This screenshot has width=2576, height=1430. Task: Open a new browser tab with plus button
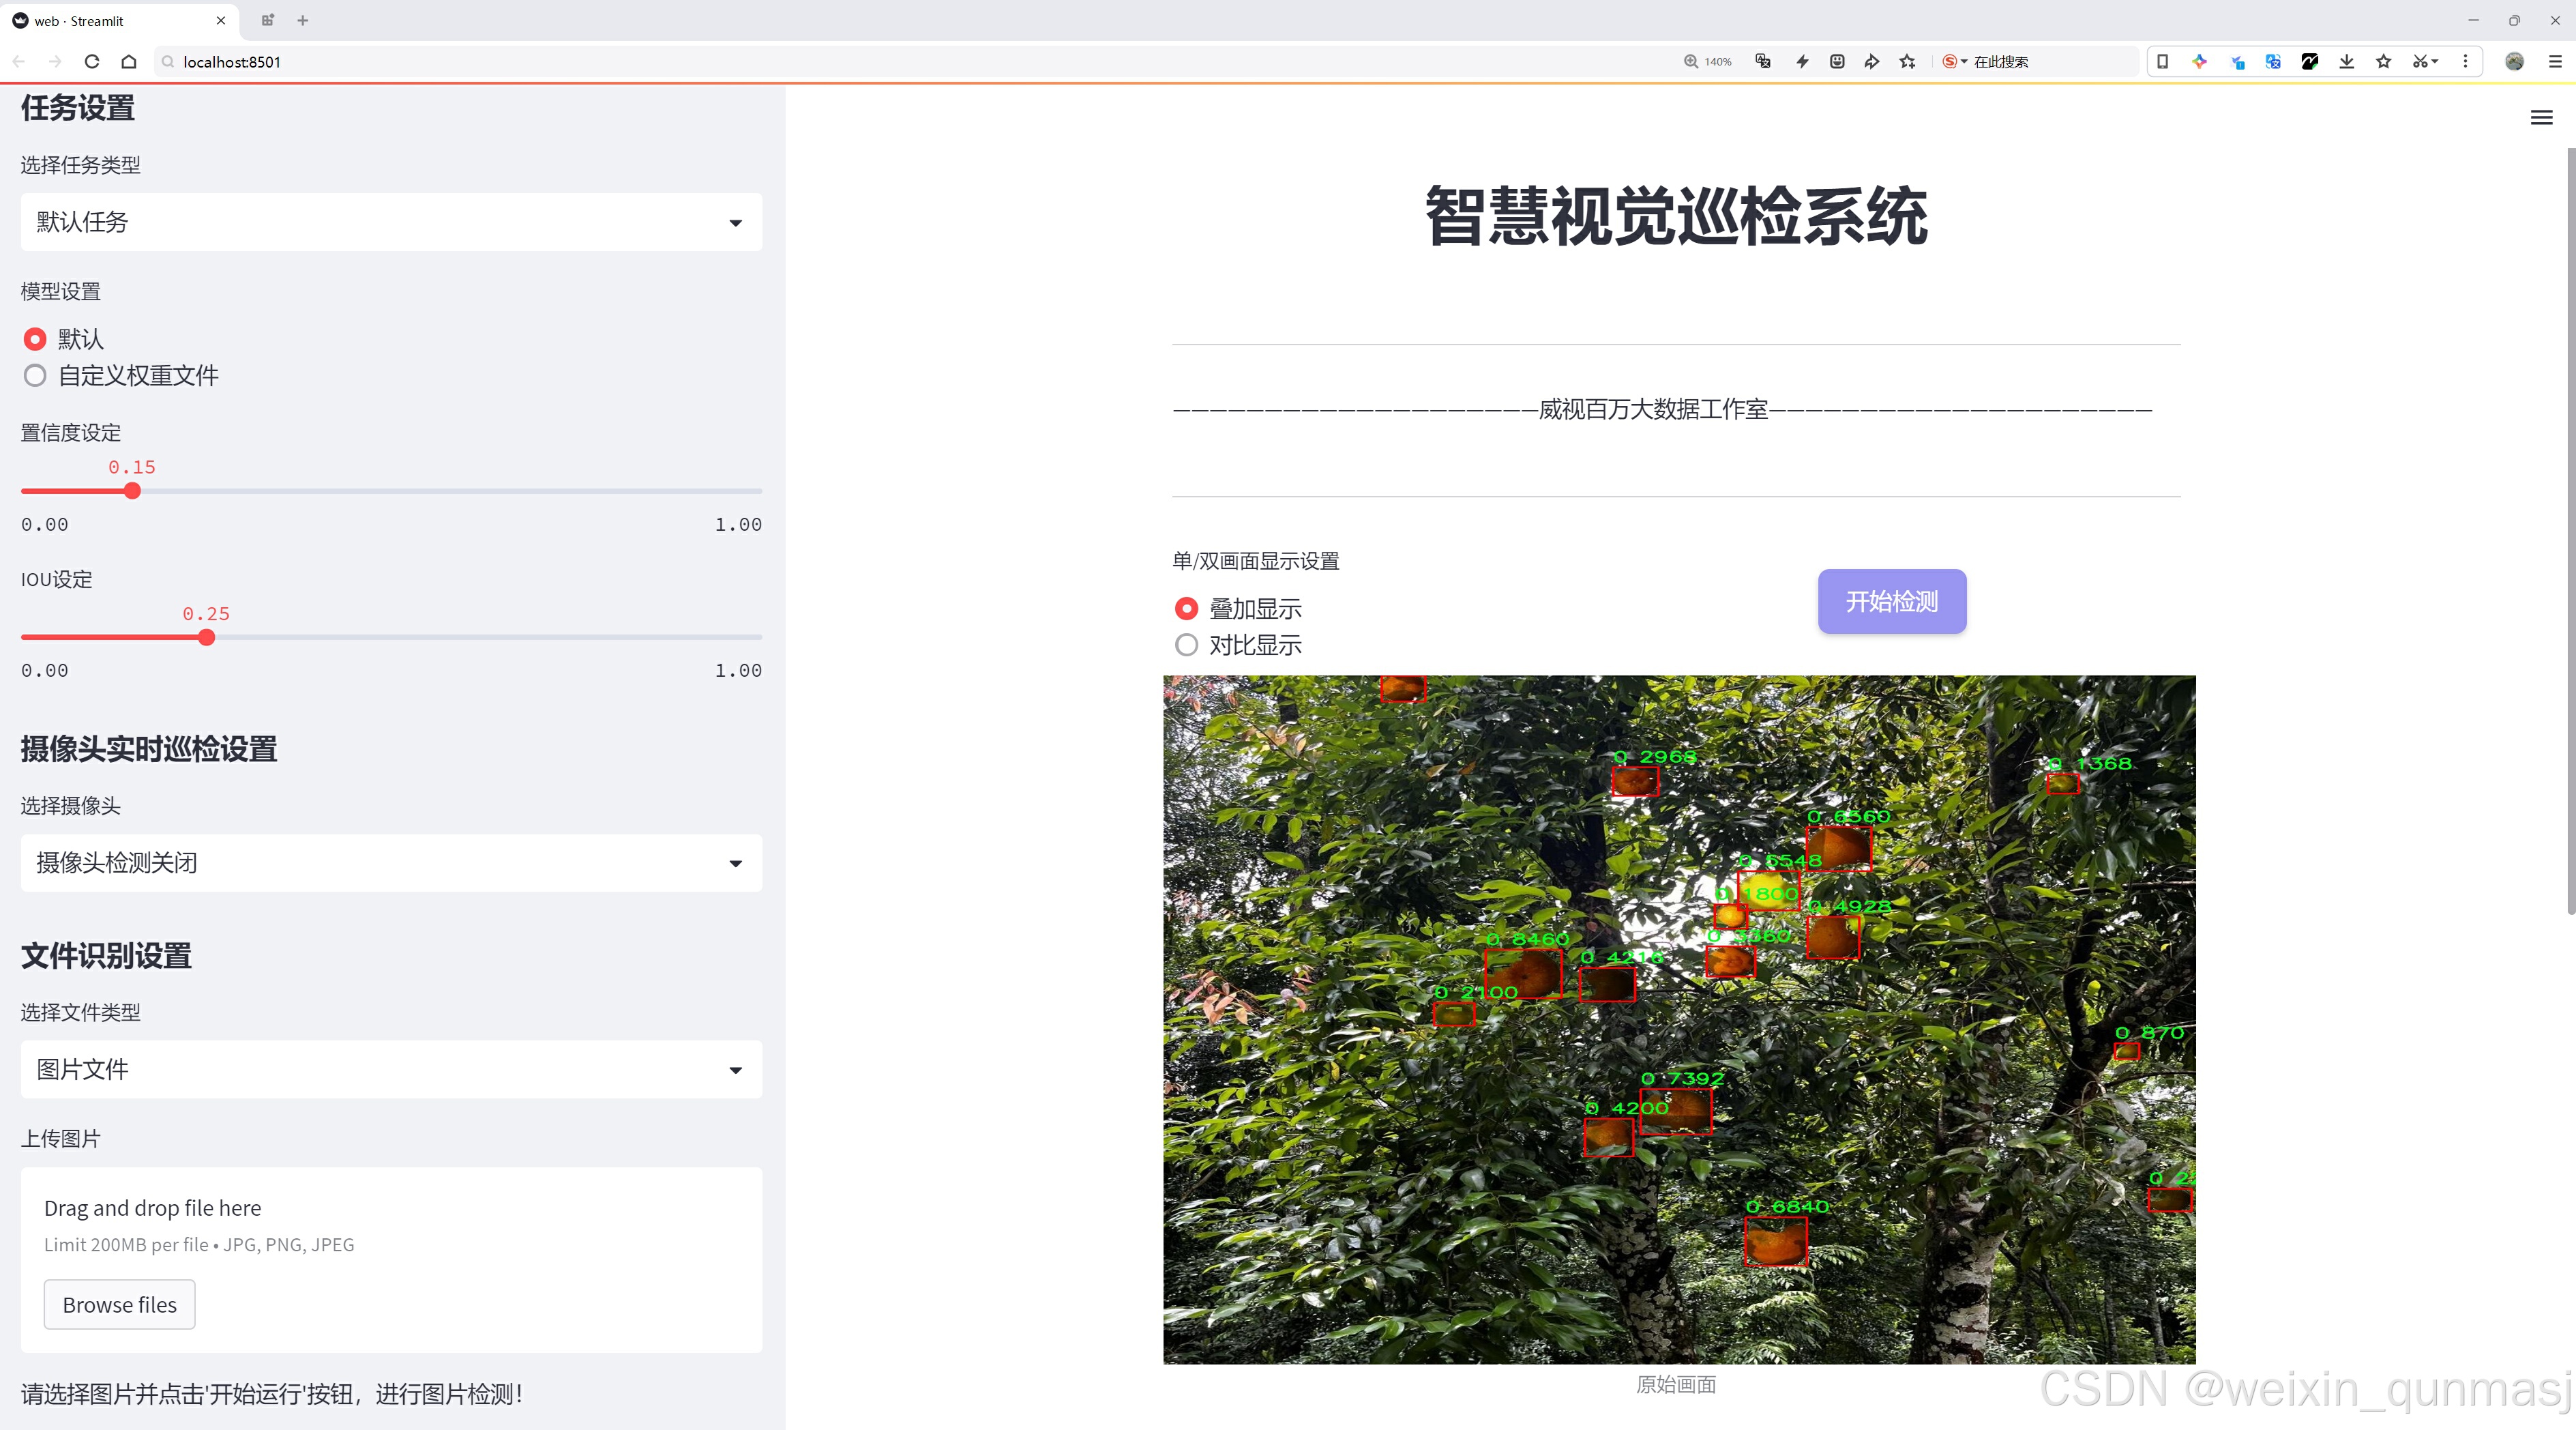coord(303,20)
